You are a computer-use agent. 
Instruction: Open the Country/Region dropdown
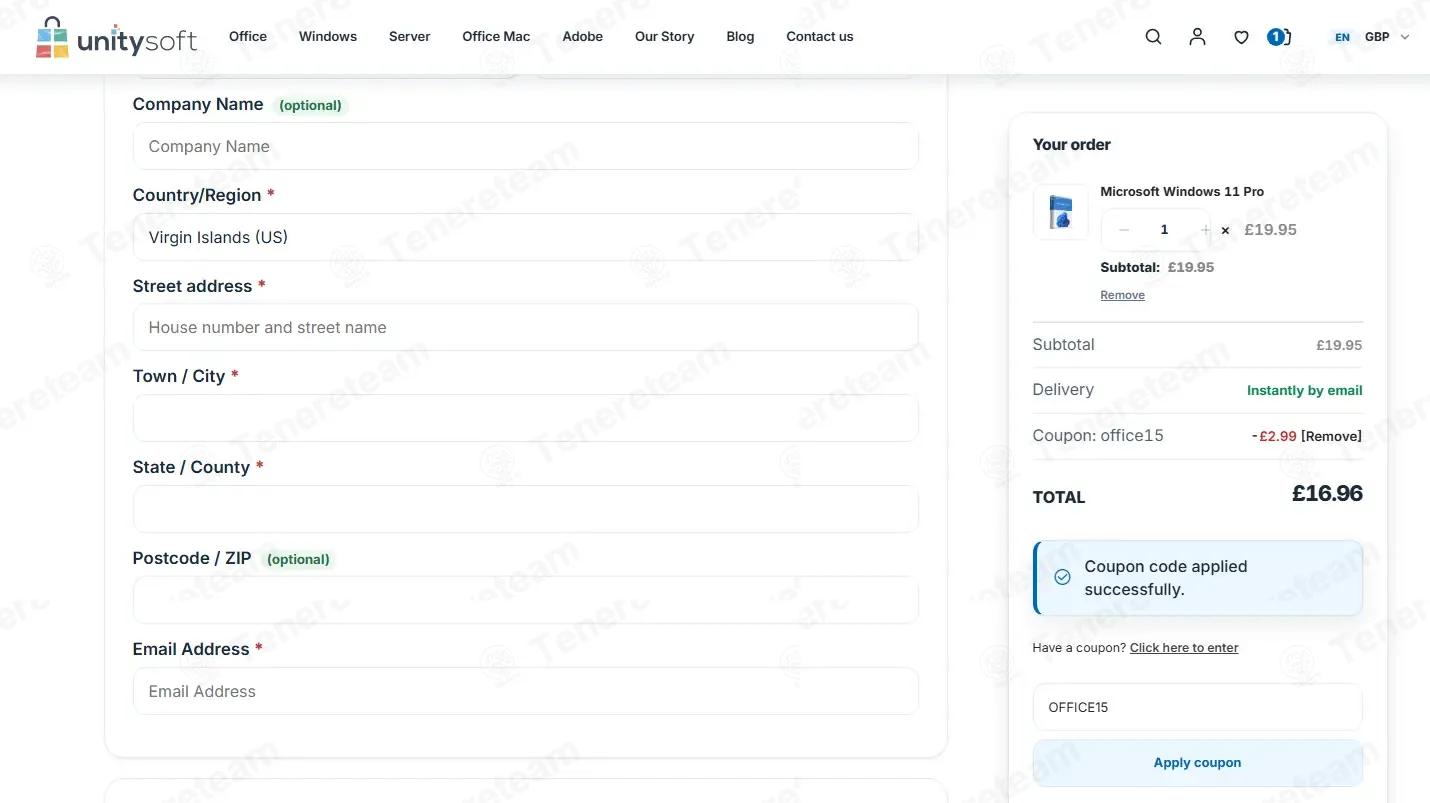coord(526,237)
